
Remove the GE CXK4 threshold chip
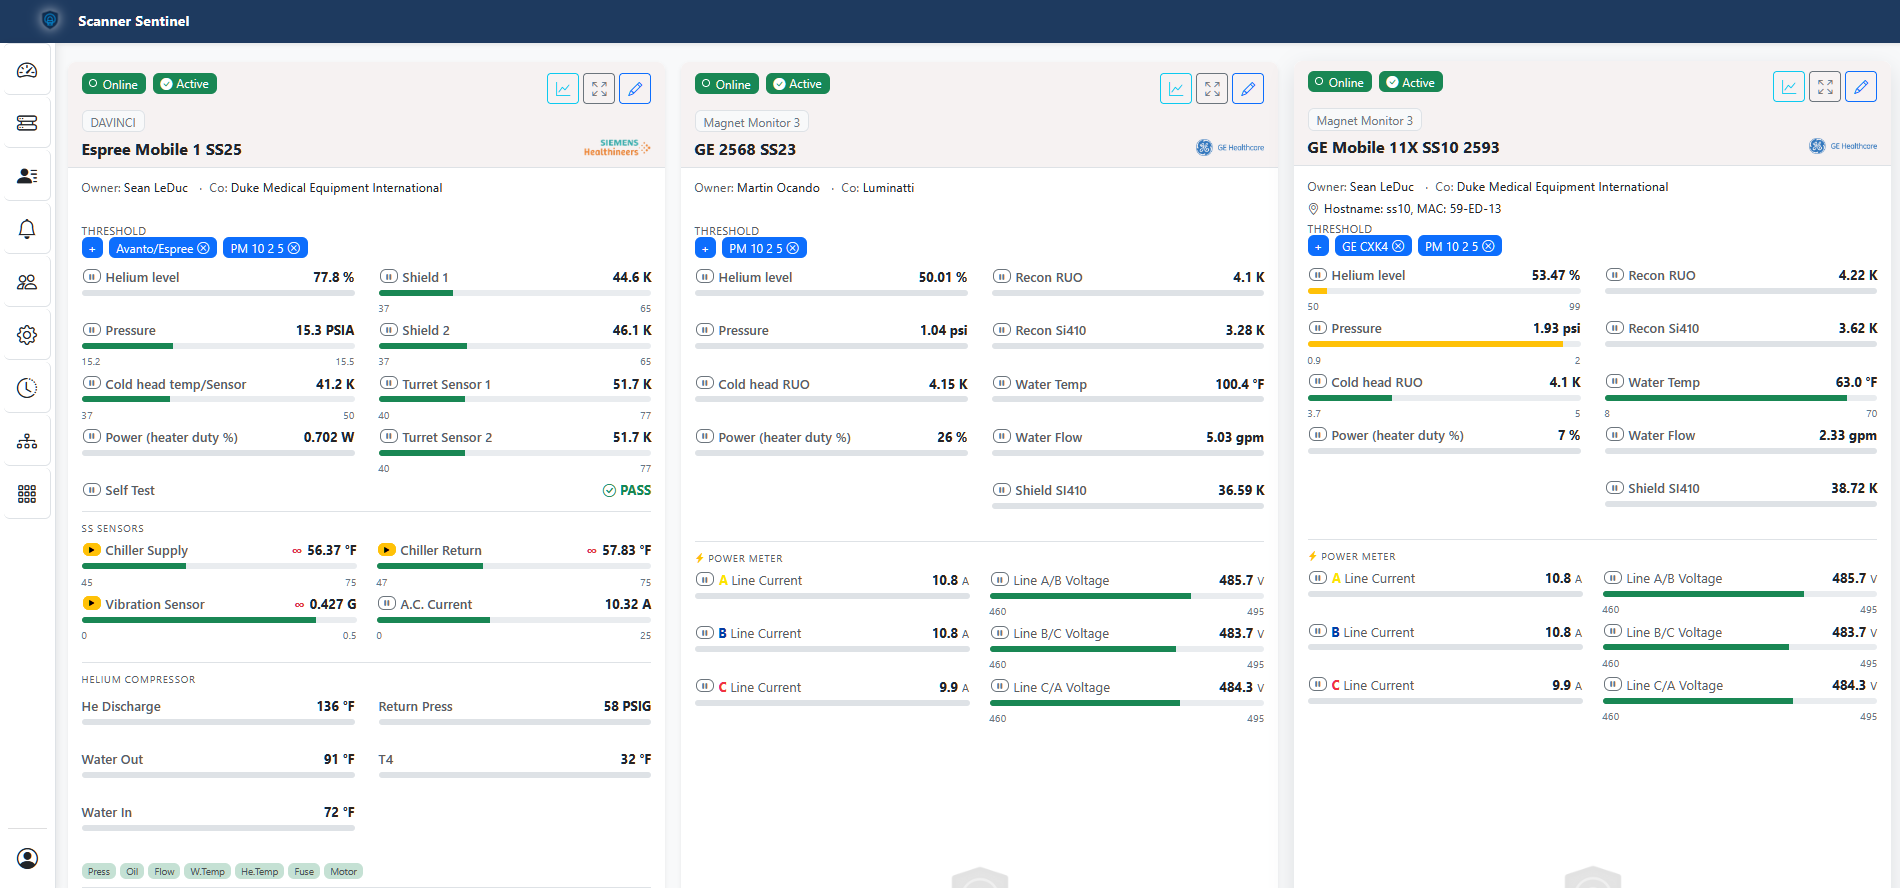1398,246
